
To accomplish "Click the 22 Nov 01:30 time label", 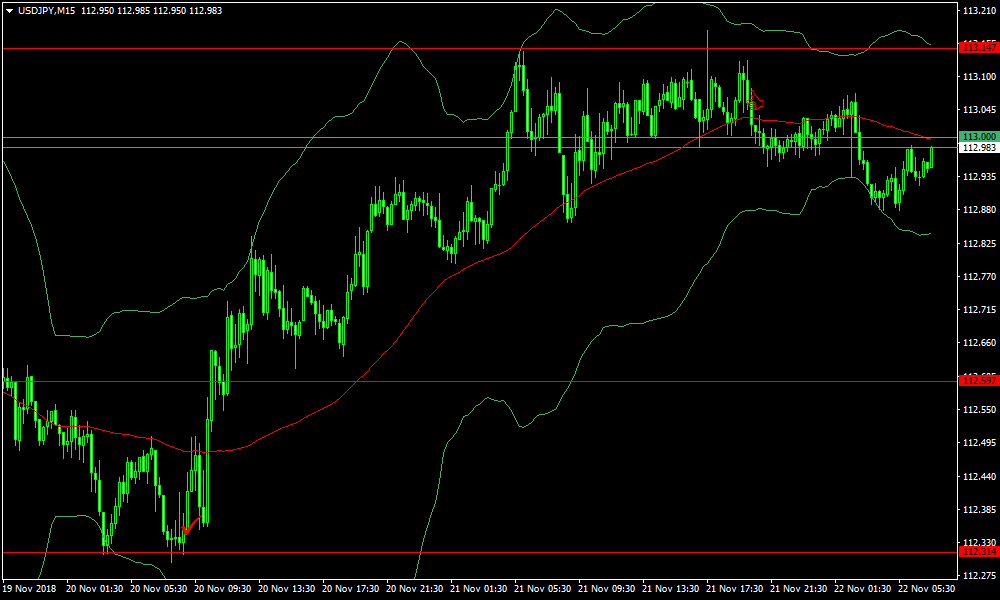I will (x=863, y=589).
